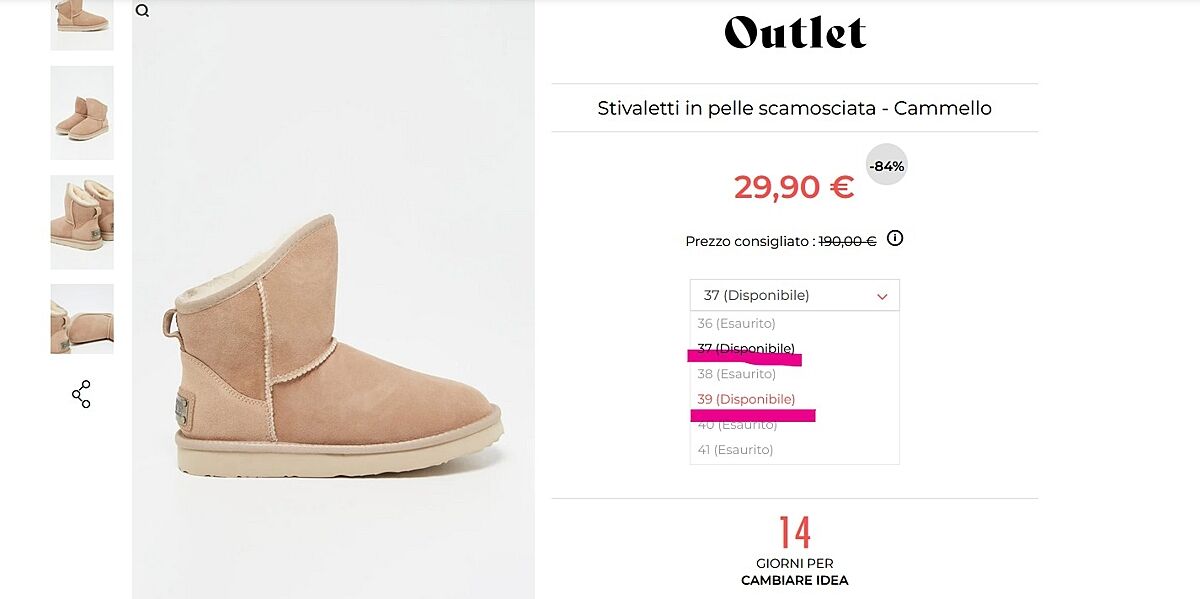Click the share icon below the thumbnails
The width and height of the screenshot is (1200, 599).
click(x=81, y=394)
